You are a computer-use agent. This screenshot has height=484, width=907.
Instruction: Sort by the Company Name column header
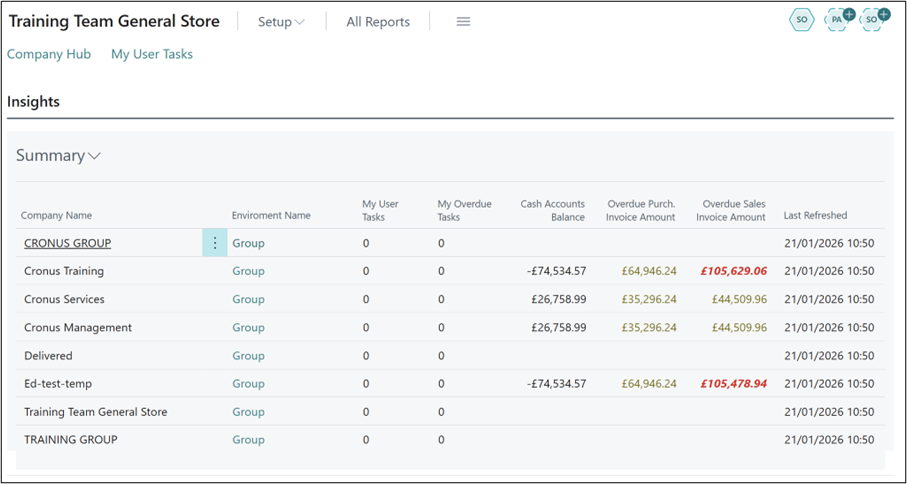point(56,215)
